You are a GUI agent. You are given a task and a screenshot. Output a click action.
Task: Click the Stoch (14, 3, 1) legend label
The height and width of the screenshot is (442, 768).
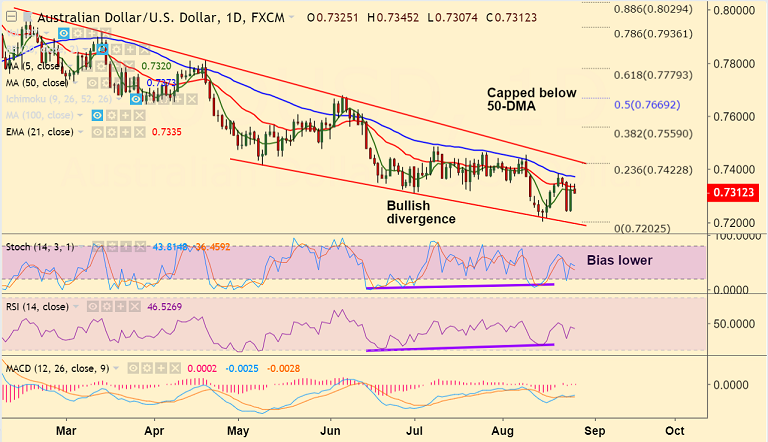(40, 246)
